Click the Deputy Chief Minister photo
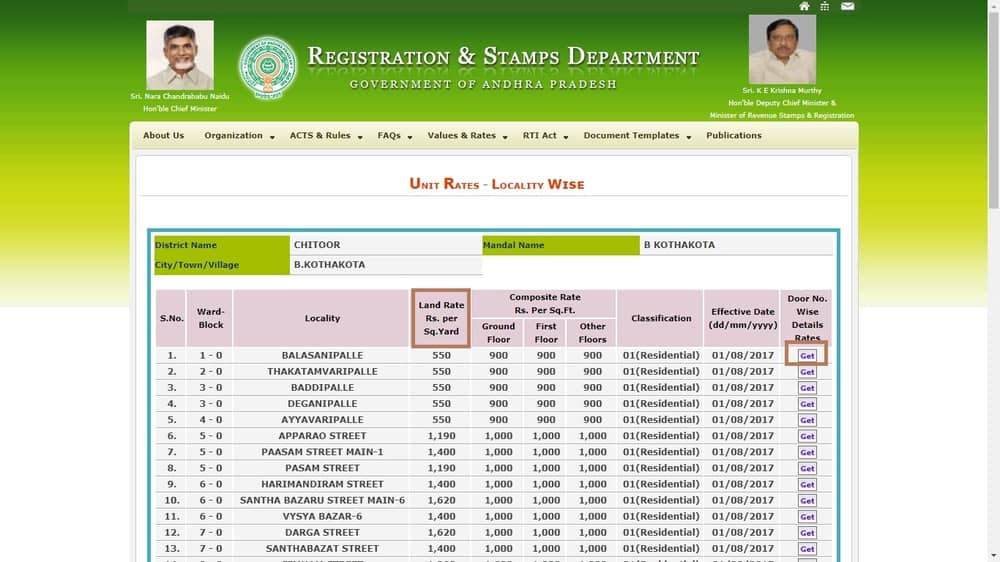Screen dimensions: 1000x562 click(x=782, y=50)
